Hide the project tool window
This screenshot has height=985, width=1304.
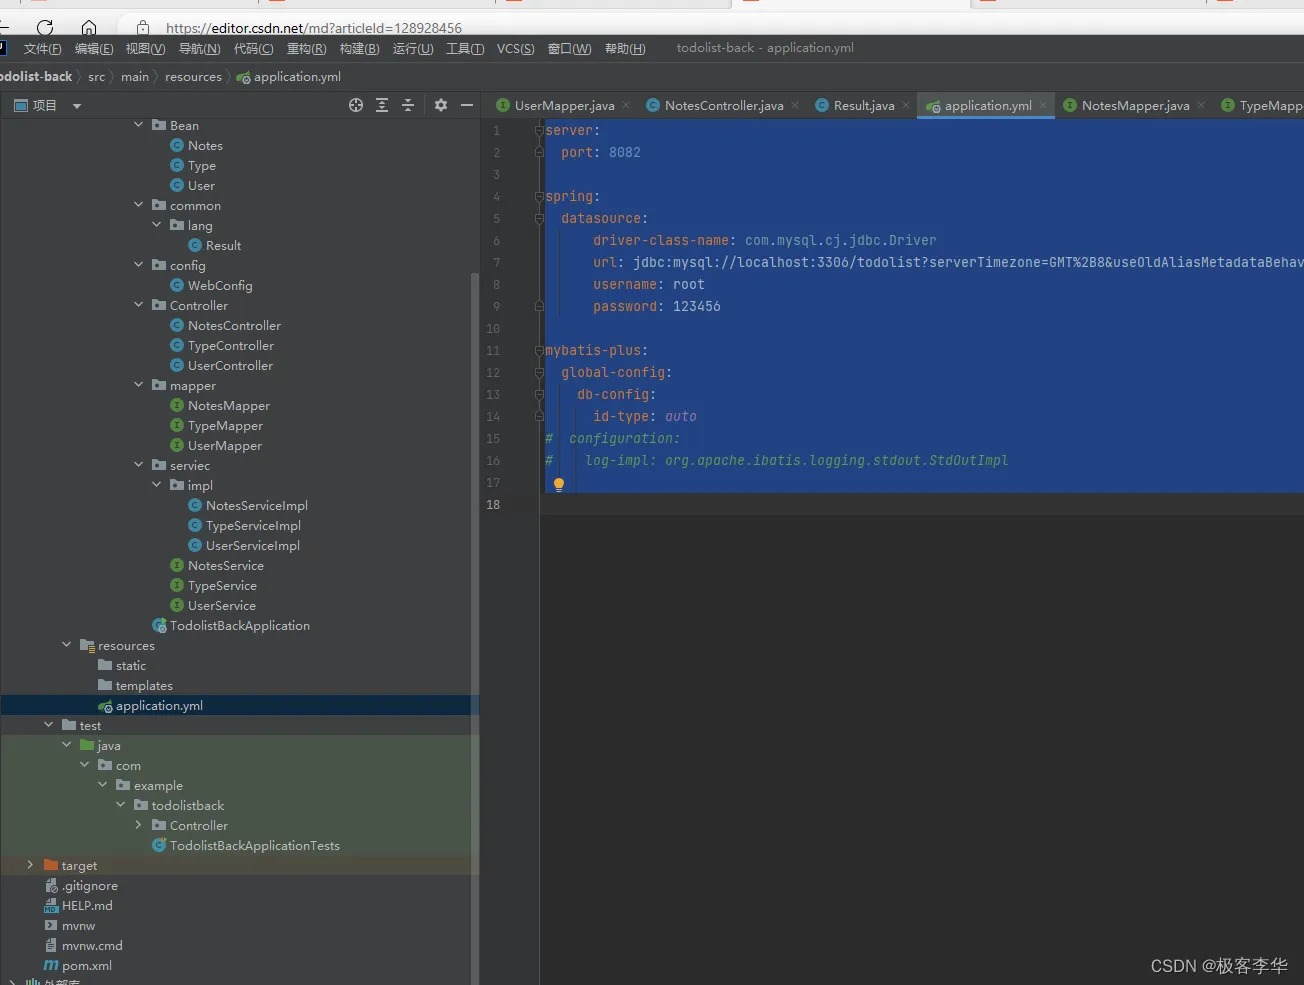tap(466, 105)
